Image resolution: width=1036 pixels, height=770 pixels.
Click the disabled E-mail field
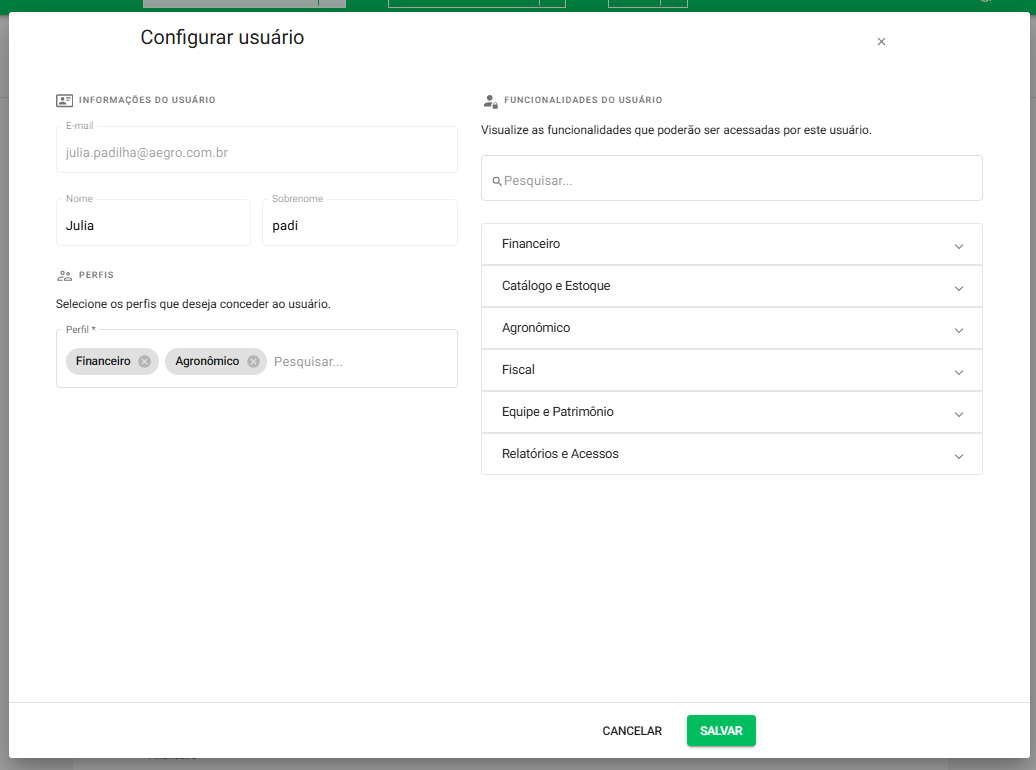coord(257,153)
